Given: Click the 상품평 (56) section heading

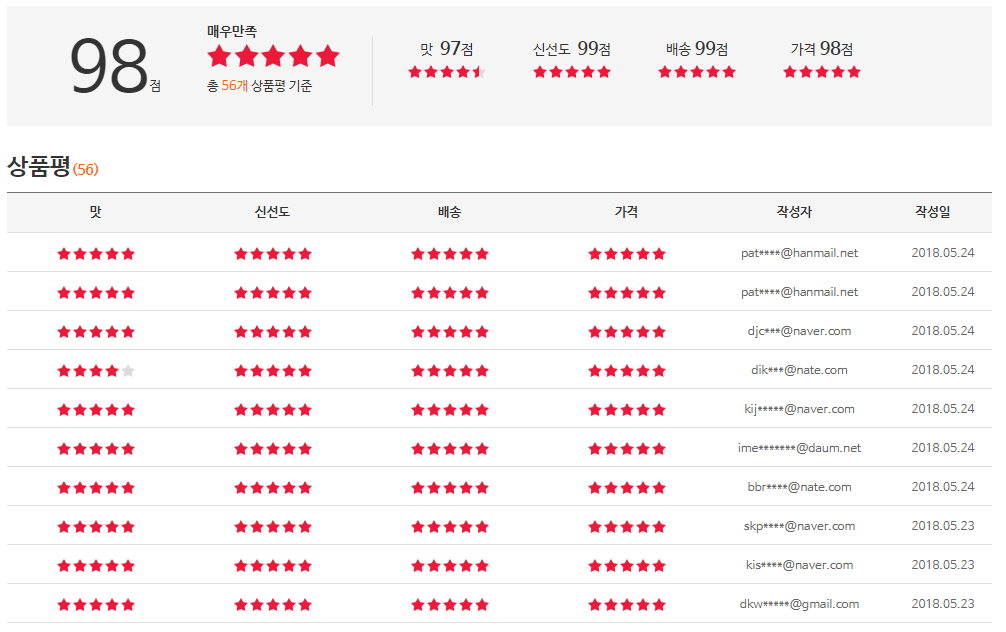Looking at the screenshot, I should (52, 167).
